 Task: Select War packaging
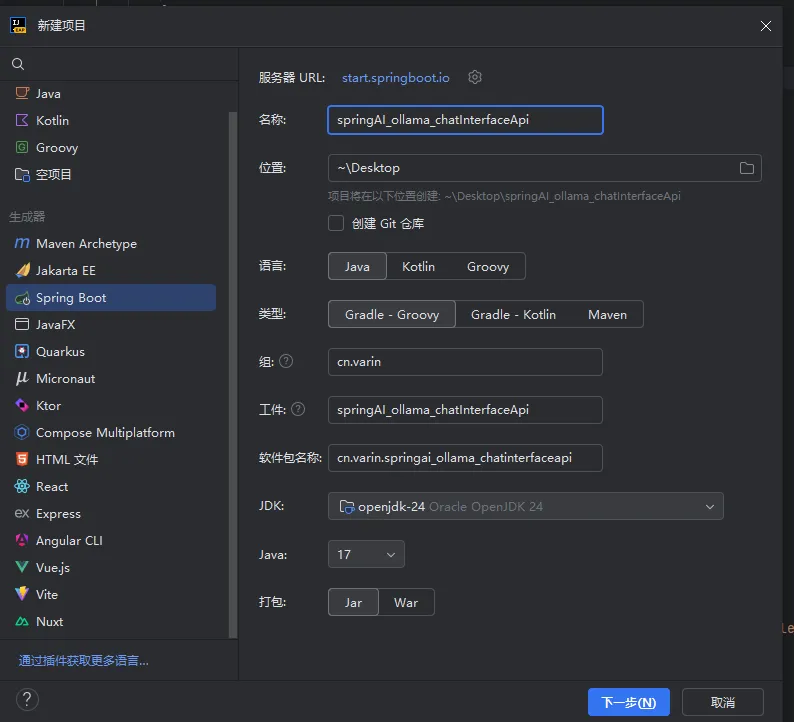[406, 603]
